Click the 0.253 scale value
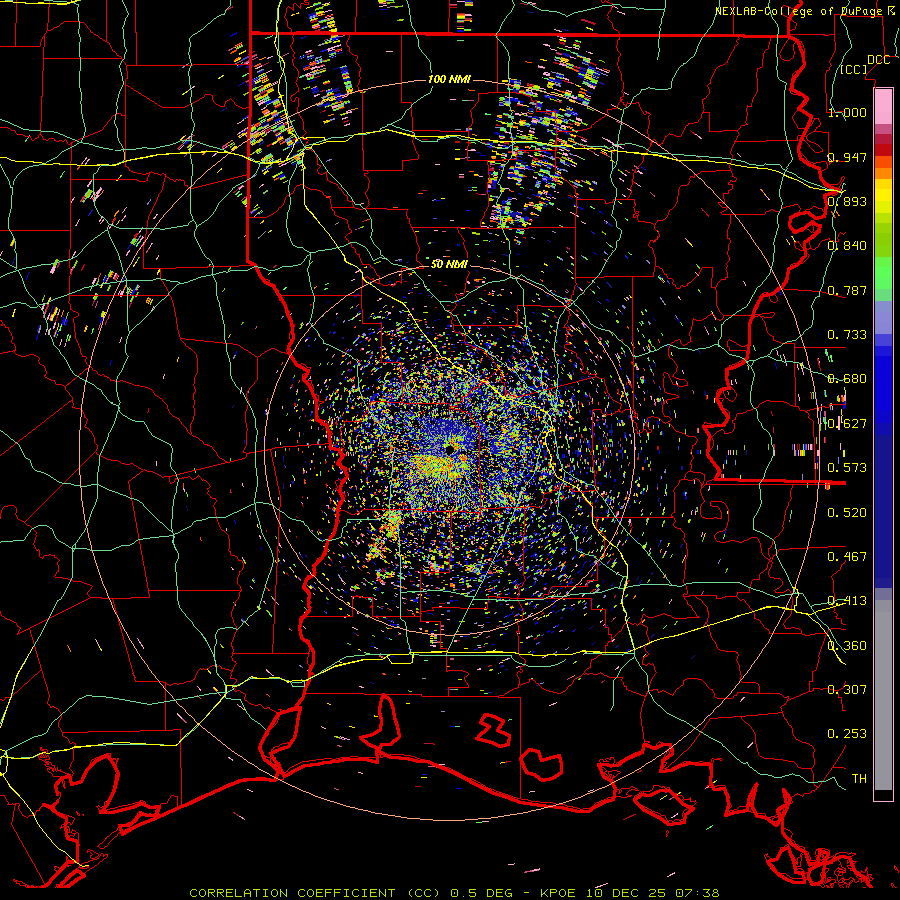The height and width of the screenshot is (900, 900). coord(847,734)
